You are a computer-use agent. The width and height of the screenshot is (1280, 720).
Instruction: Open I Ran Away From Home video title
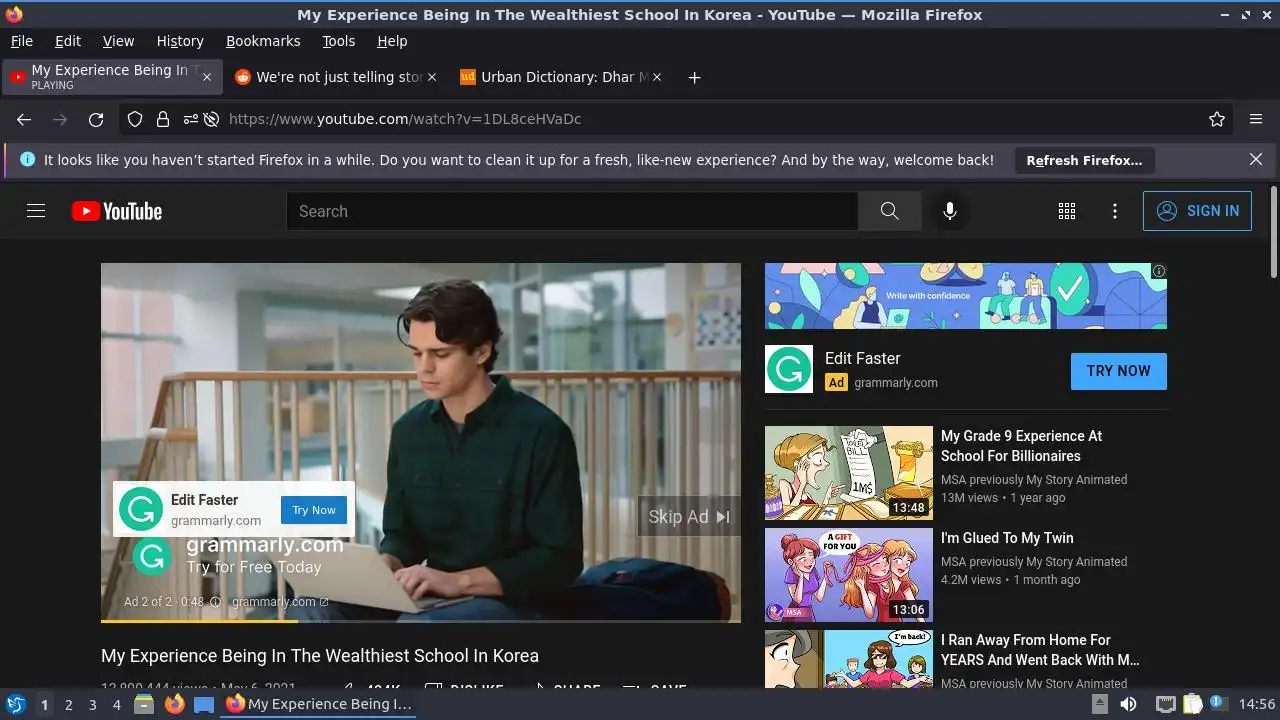point(1040,650)
